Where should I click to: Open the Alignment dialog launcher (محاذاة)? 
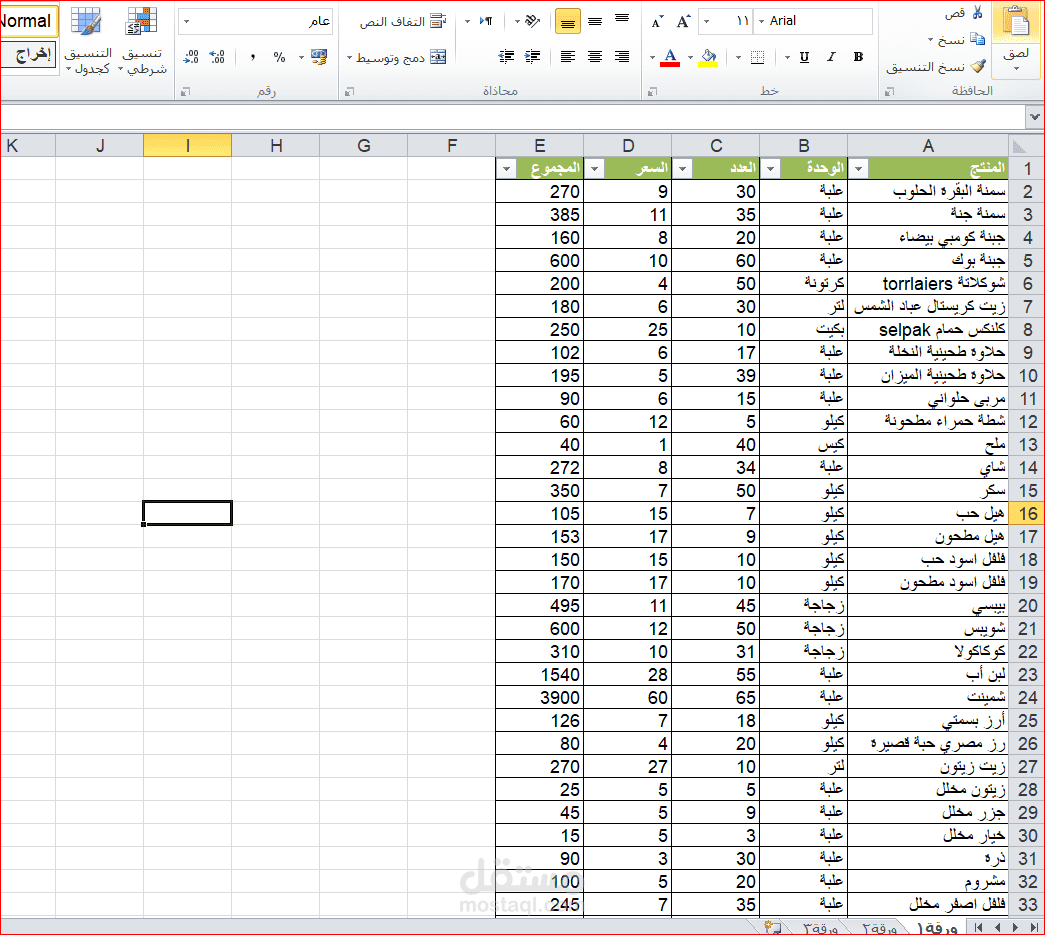(x=349, y=91)
